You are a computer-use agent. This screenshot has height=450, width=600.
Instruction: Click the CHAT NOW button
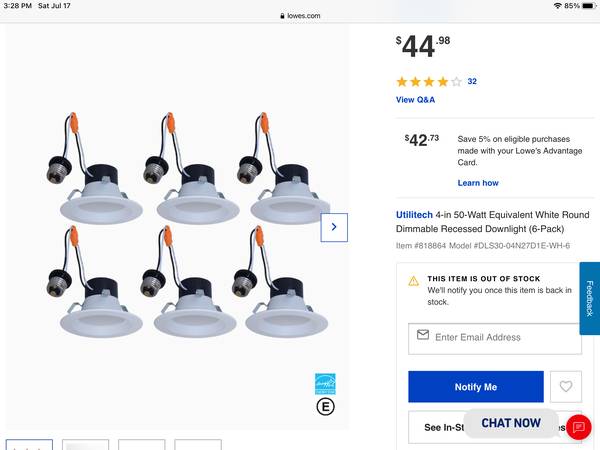click(511, 423)
